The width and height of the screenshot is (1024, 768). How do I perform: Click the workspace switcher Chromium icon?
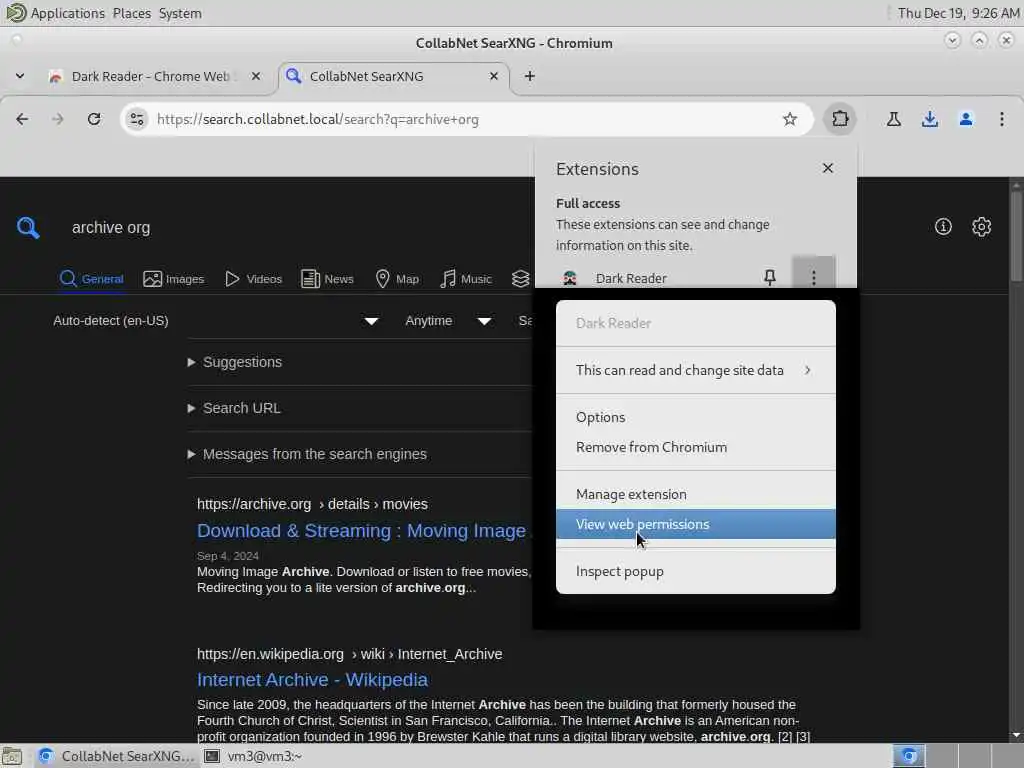tap(908, 756)
